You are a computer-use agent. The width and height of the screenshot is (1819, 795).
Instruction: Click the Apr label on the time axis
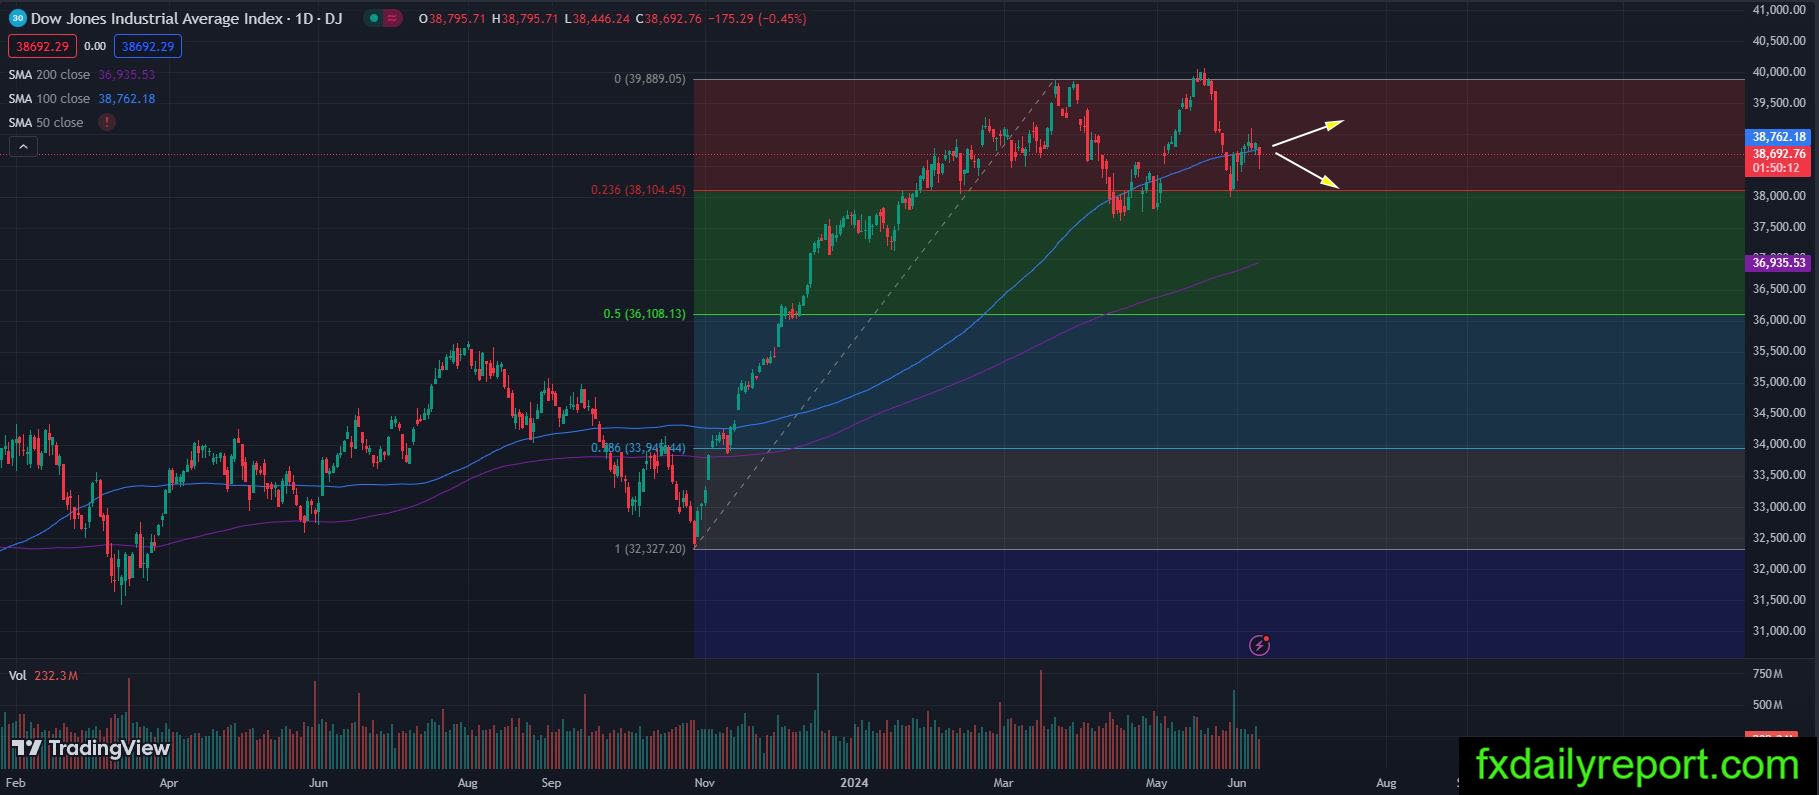pyautogui.click(x=168, y=783)
